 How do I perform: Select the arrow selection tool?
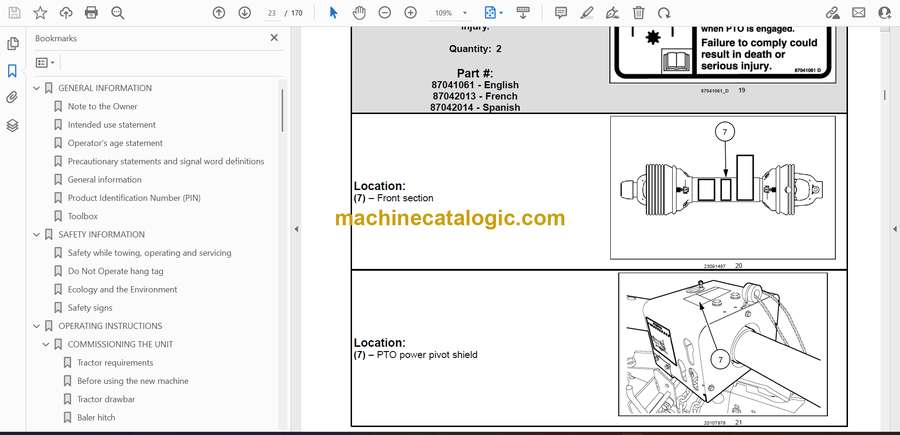click(333, 13)
